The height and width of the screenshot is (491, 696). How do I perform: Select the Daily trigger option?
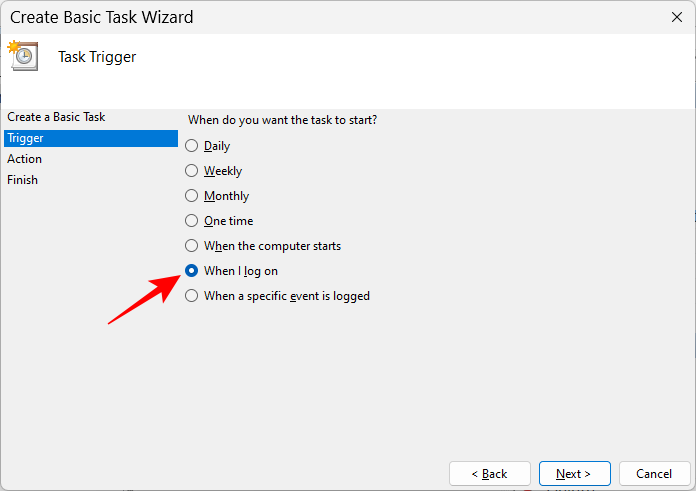192,146
